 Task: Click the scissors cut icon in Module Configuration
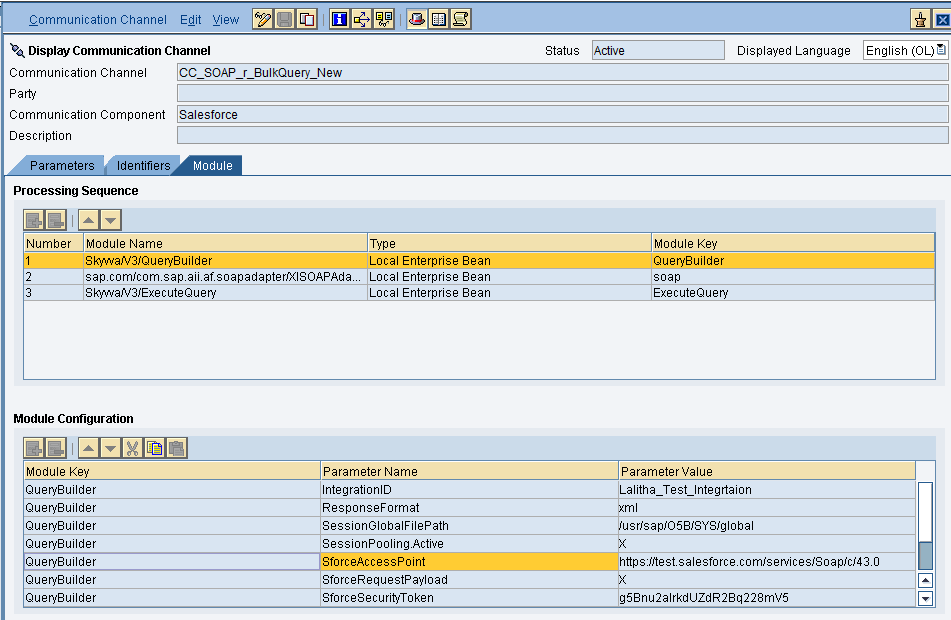coord(133,449)
